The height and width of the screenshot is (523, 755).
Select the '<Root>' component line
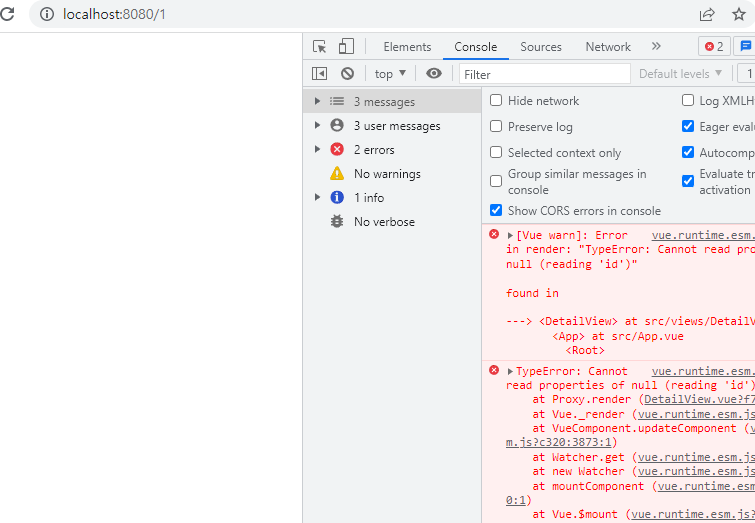(585, 350)
